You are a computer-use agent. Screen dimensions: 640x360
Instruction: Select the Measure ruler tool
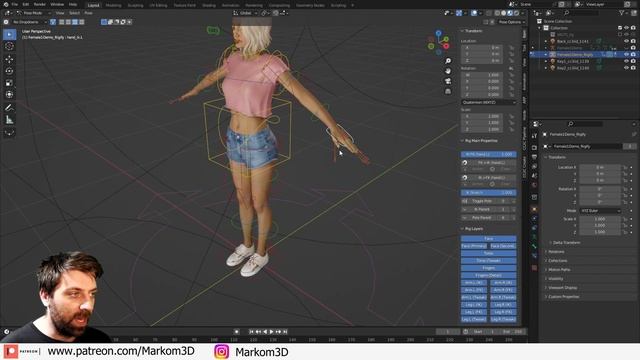9,120
